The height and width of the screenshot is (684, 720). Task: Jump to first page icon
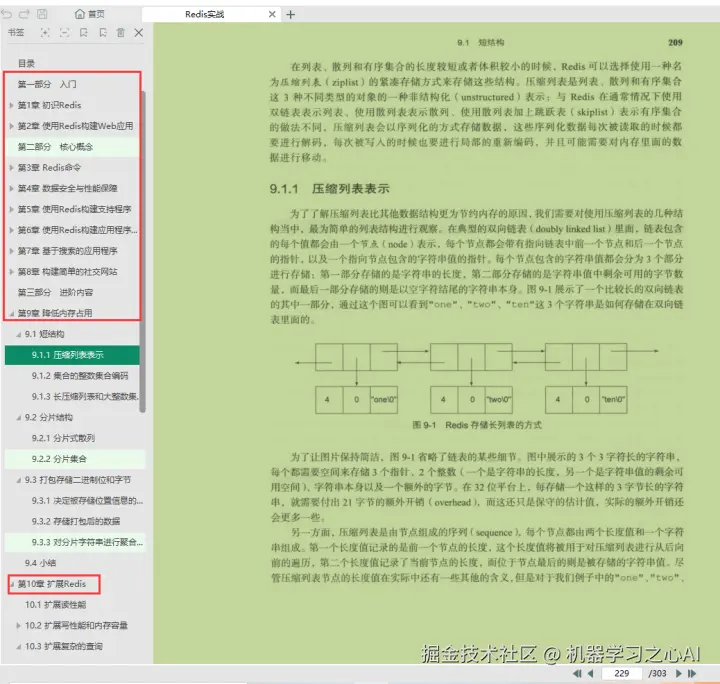pyautogui.click(x=577, y=673)
